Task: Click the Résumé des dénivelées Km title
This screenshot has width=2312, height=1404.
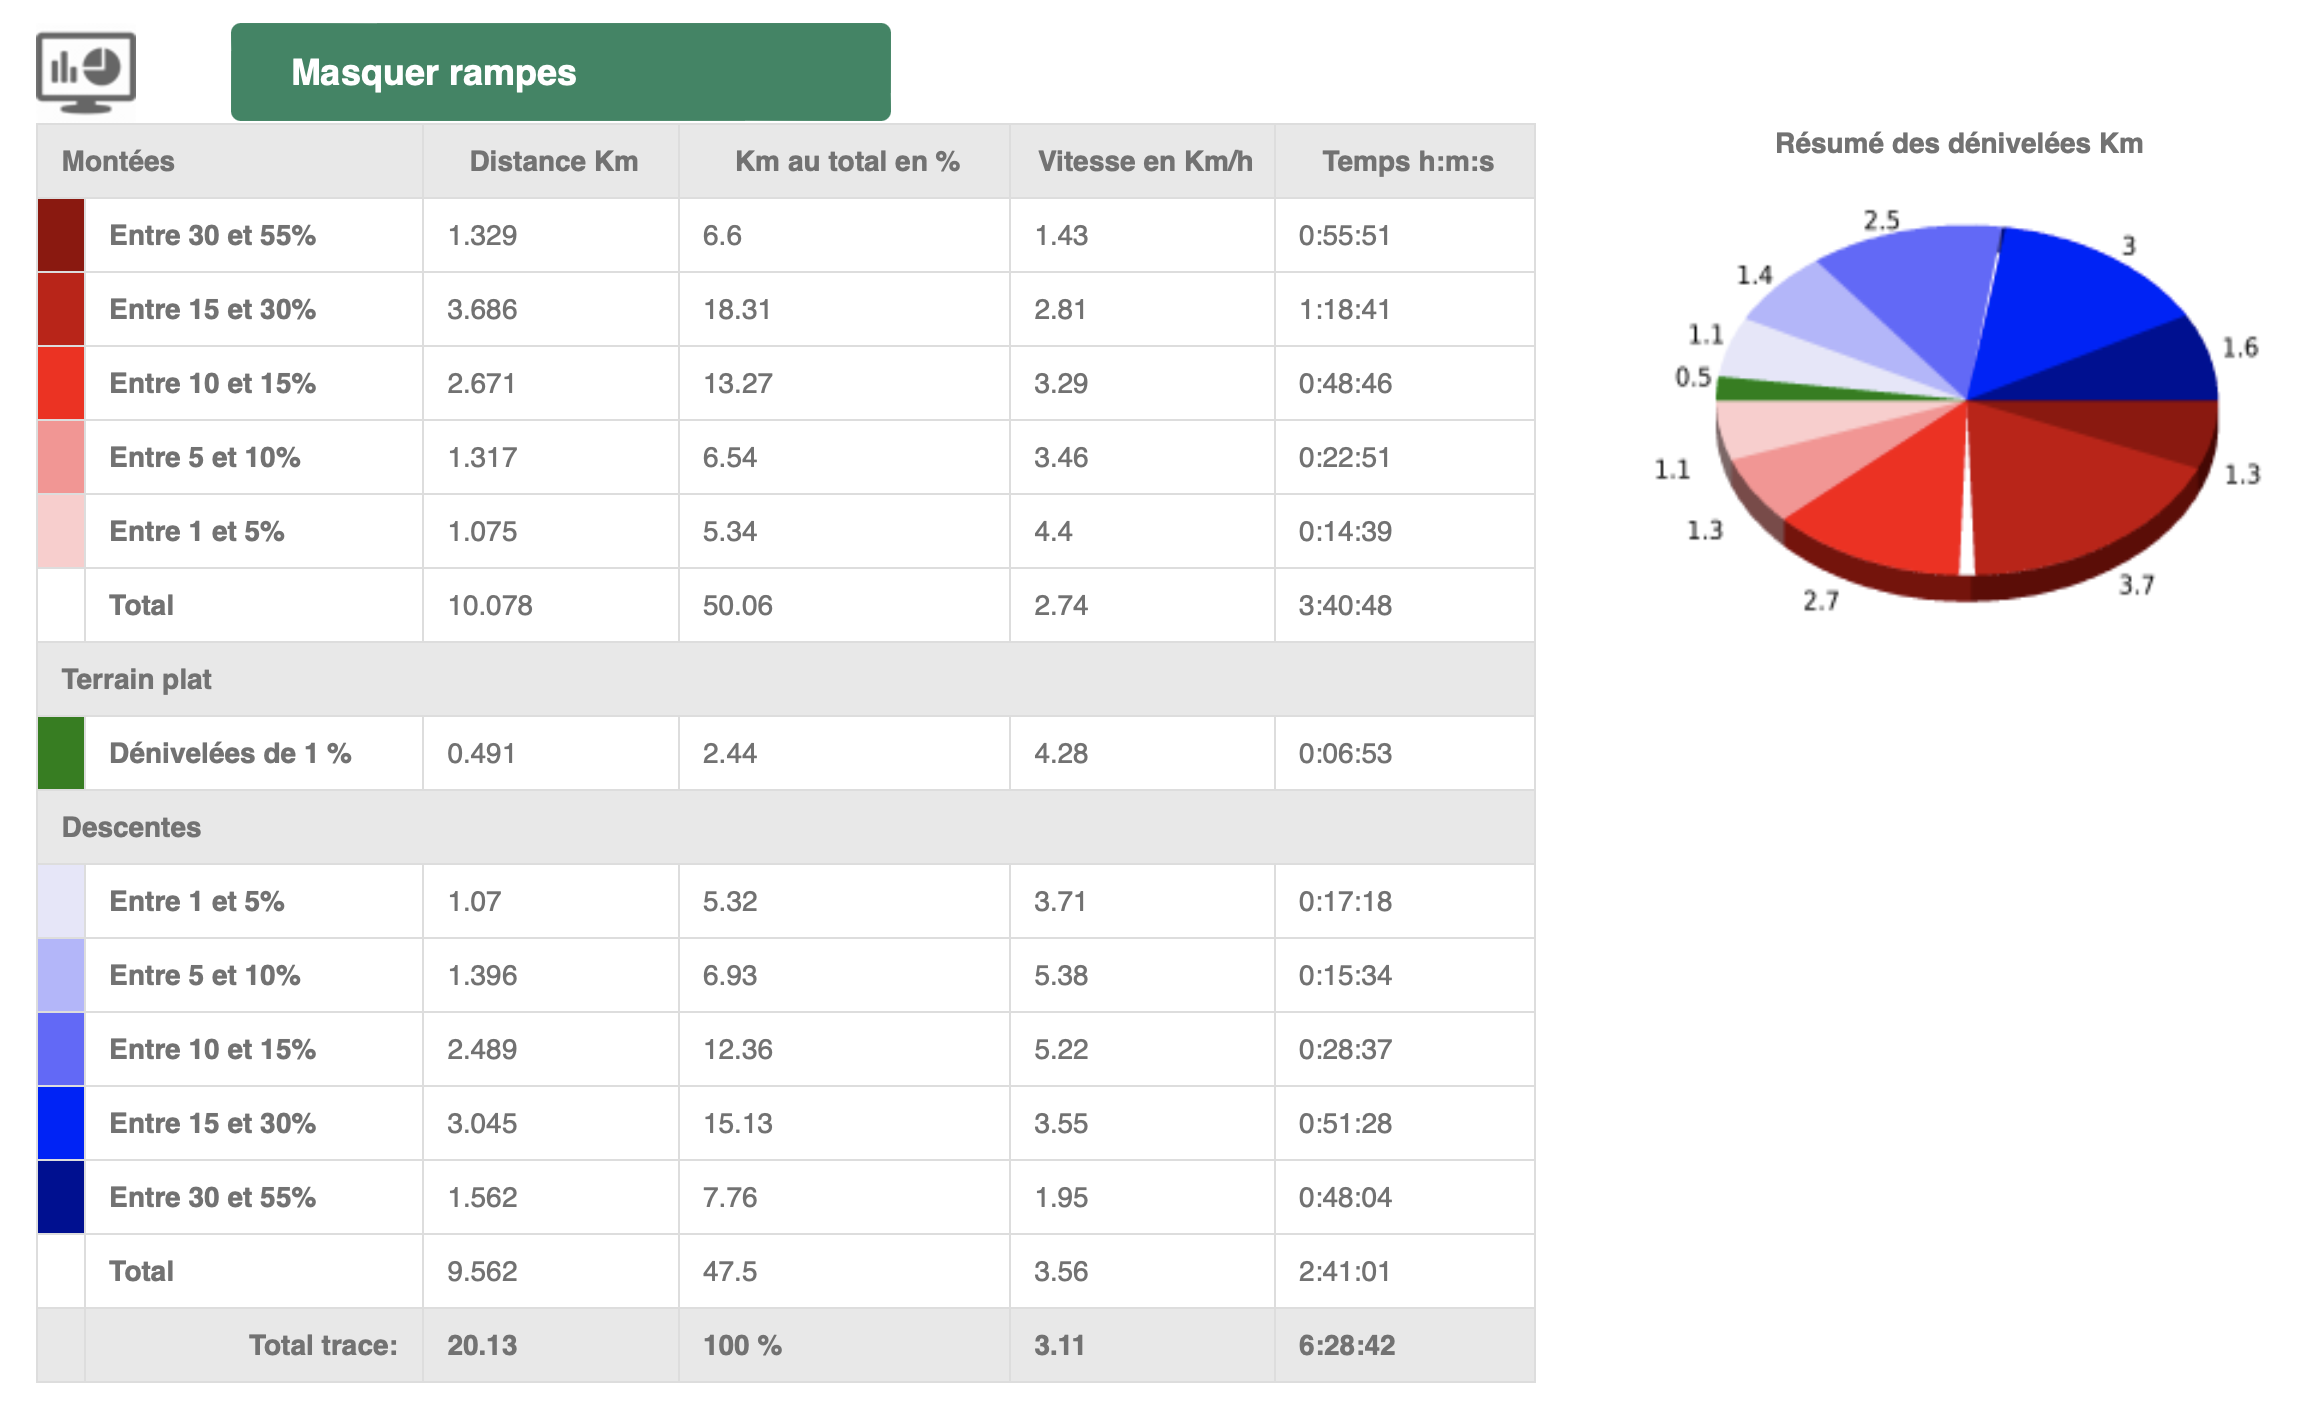Action: [x=1958, y=143]
